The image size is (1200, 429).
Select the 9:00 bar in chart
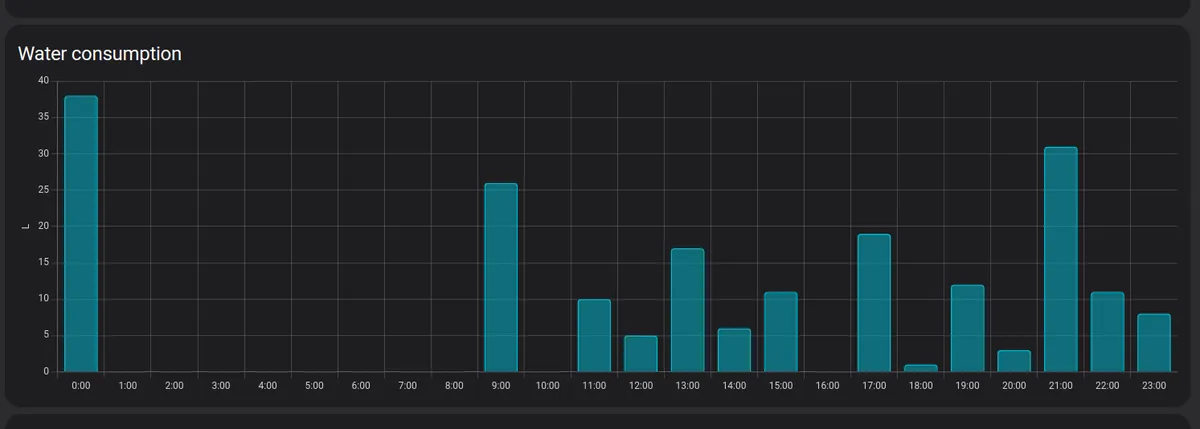(501, 278)
